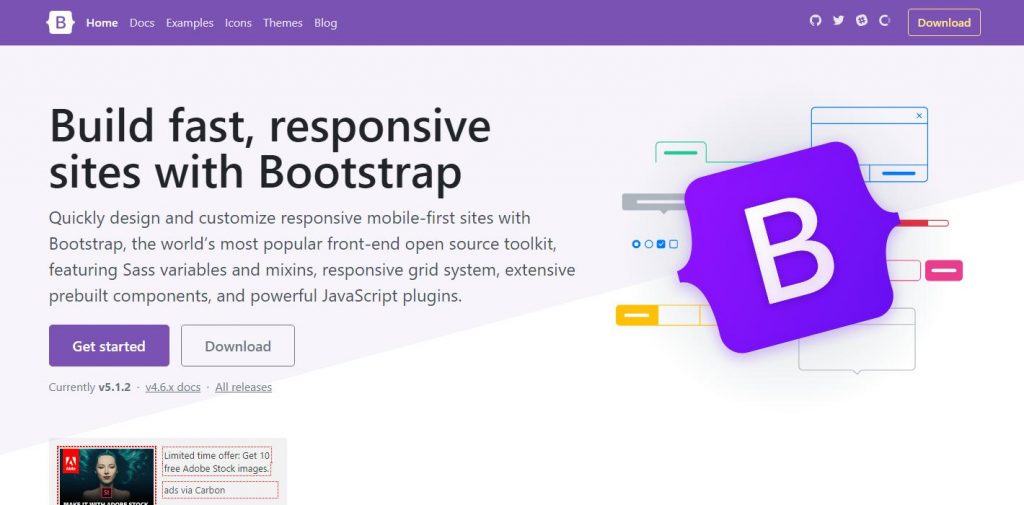Click the Bootstrap logo in the navbar
Image resolution: width=1024 pixels, height=505 pixels.
tap(60, 22)
